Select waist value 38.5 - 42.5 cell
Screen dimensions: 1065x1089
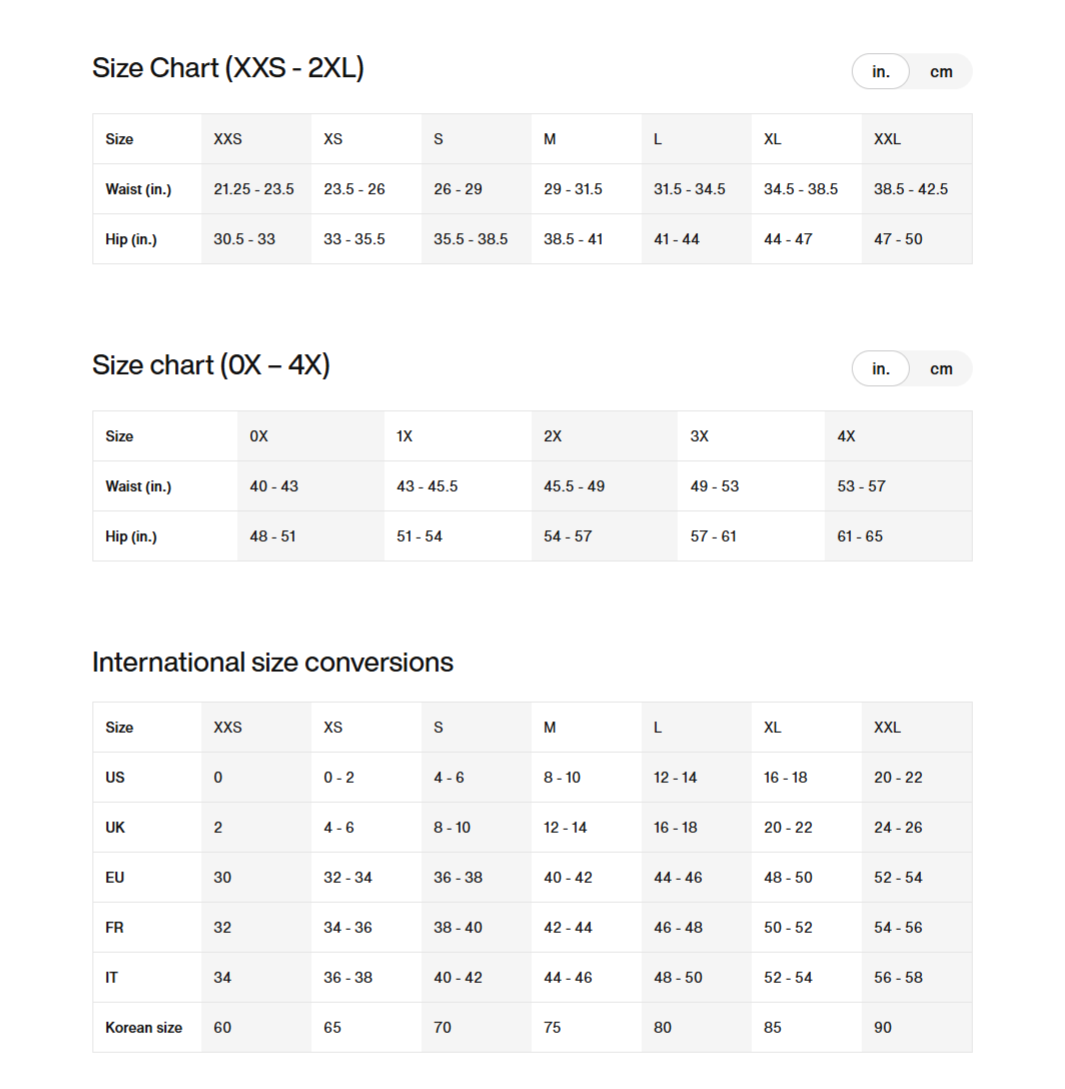(911, 189)
